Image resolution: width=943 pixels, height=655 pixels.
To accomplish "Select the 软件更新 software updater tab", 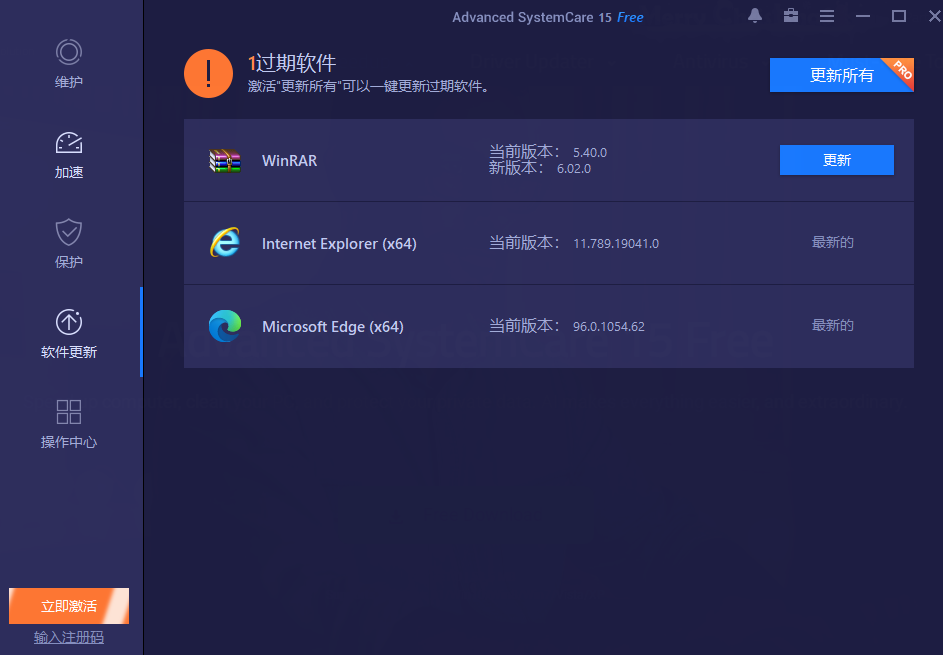I will [69, 334].
